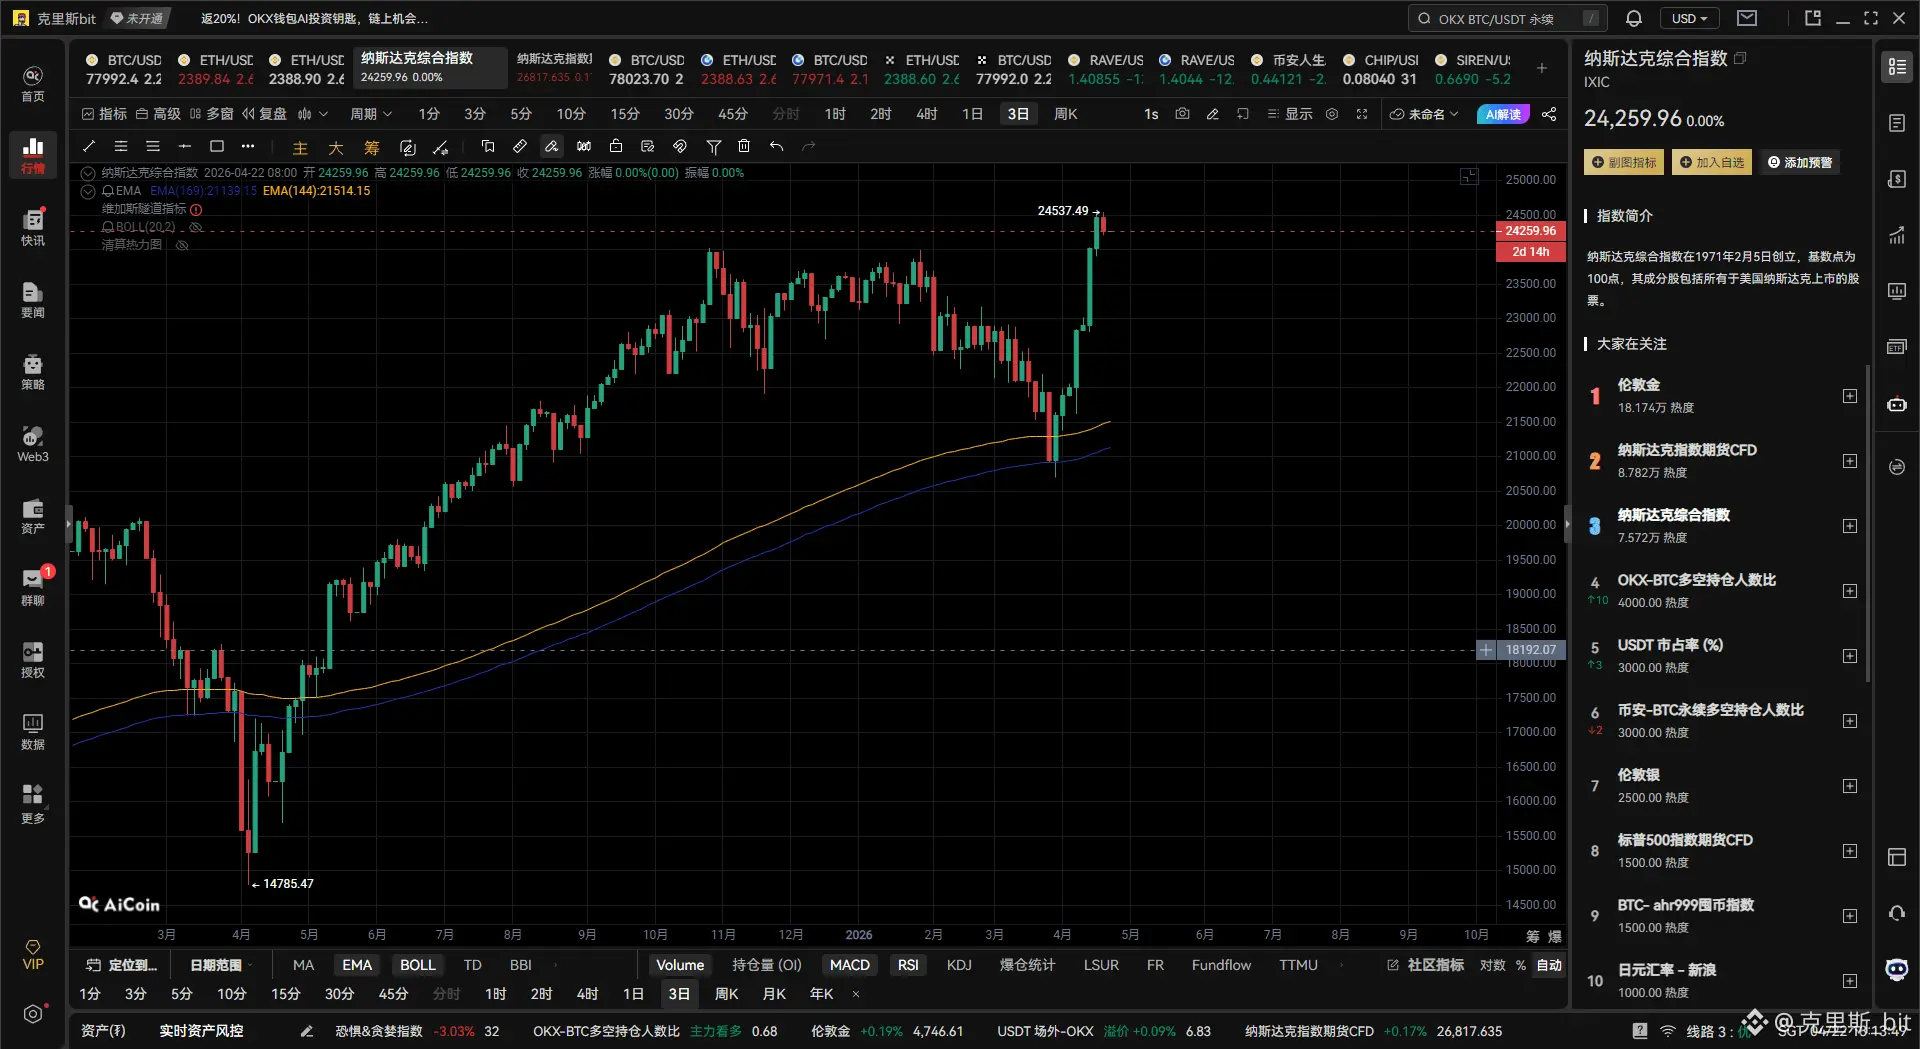Open 数据 data section in sidebar
The height and width of the screenshot is (1049, 1920).
pos(33,731)
